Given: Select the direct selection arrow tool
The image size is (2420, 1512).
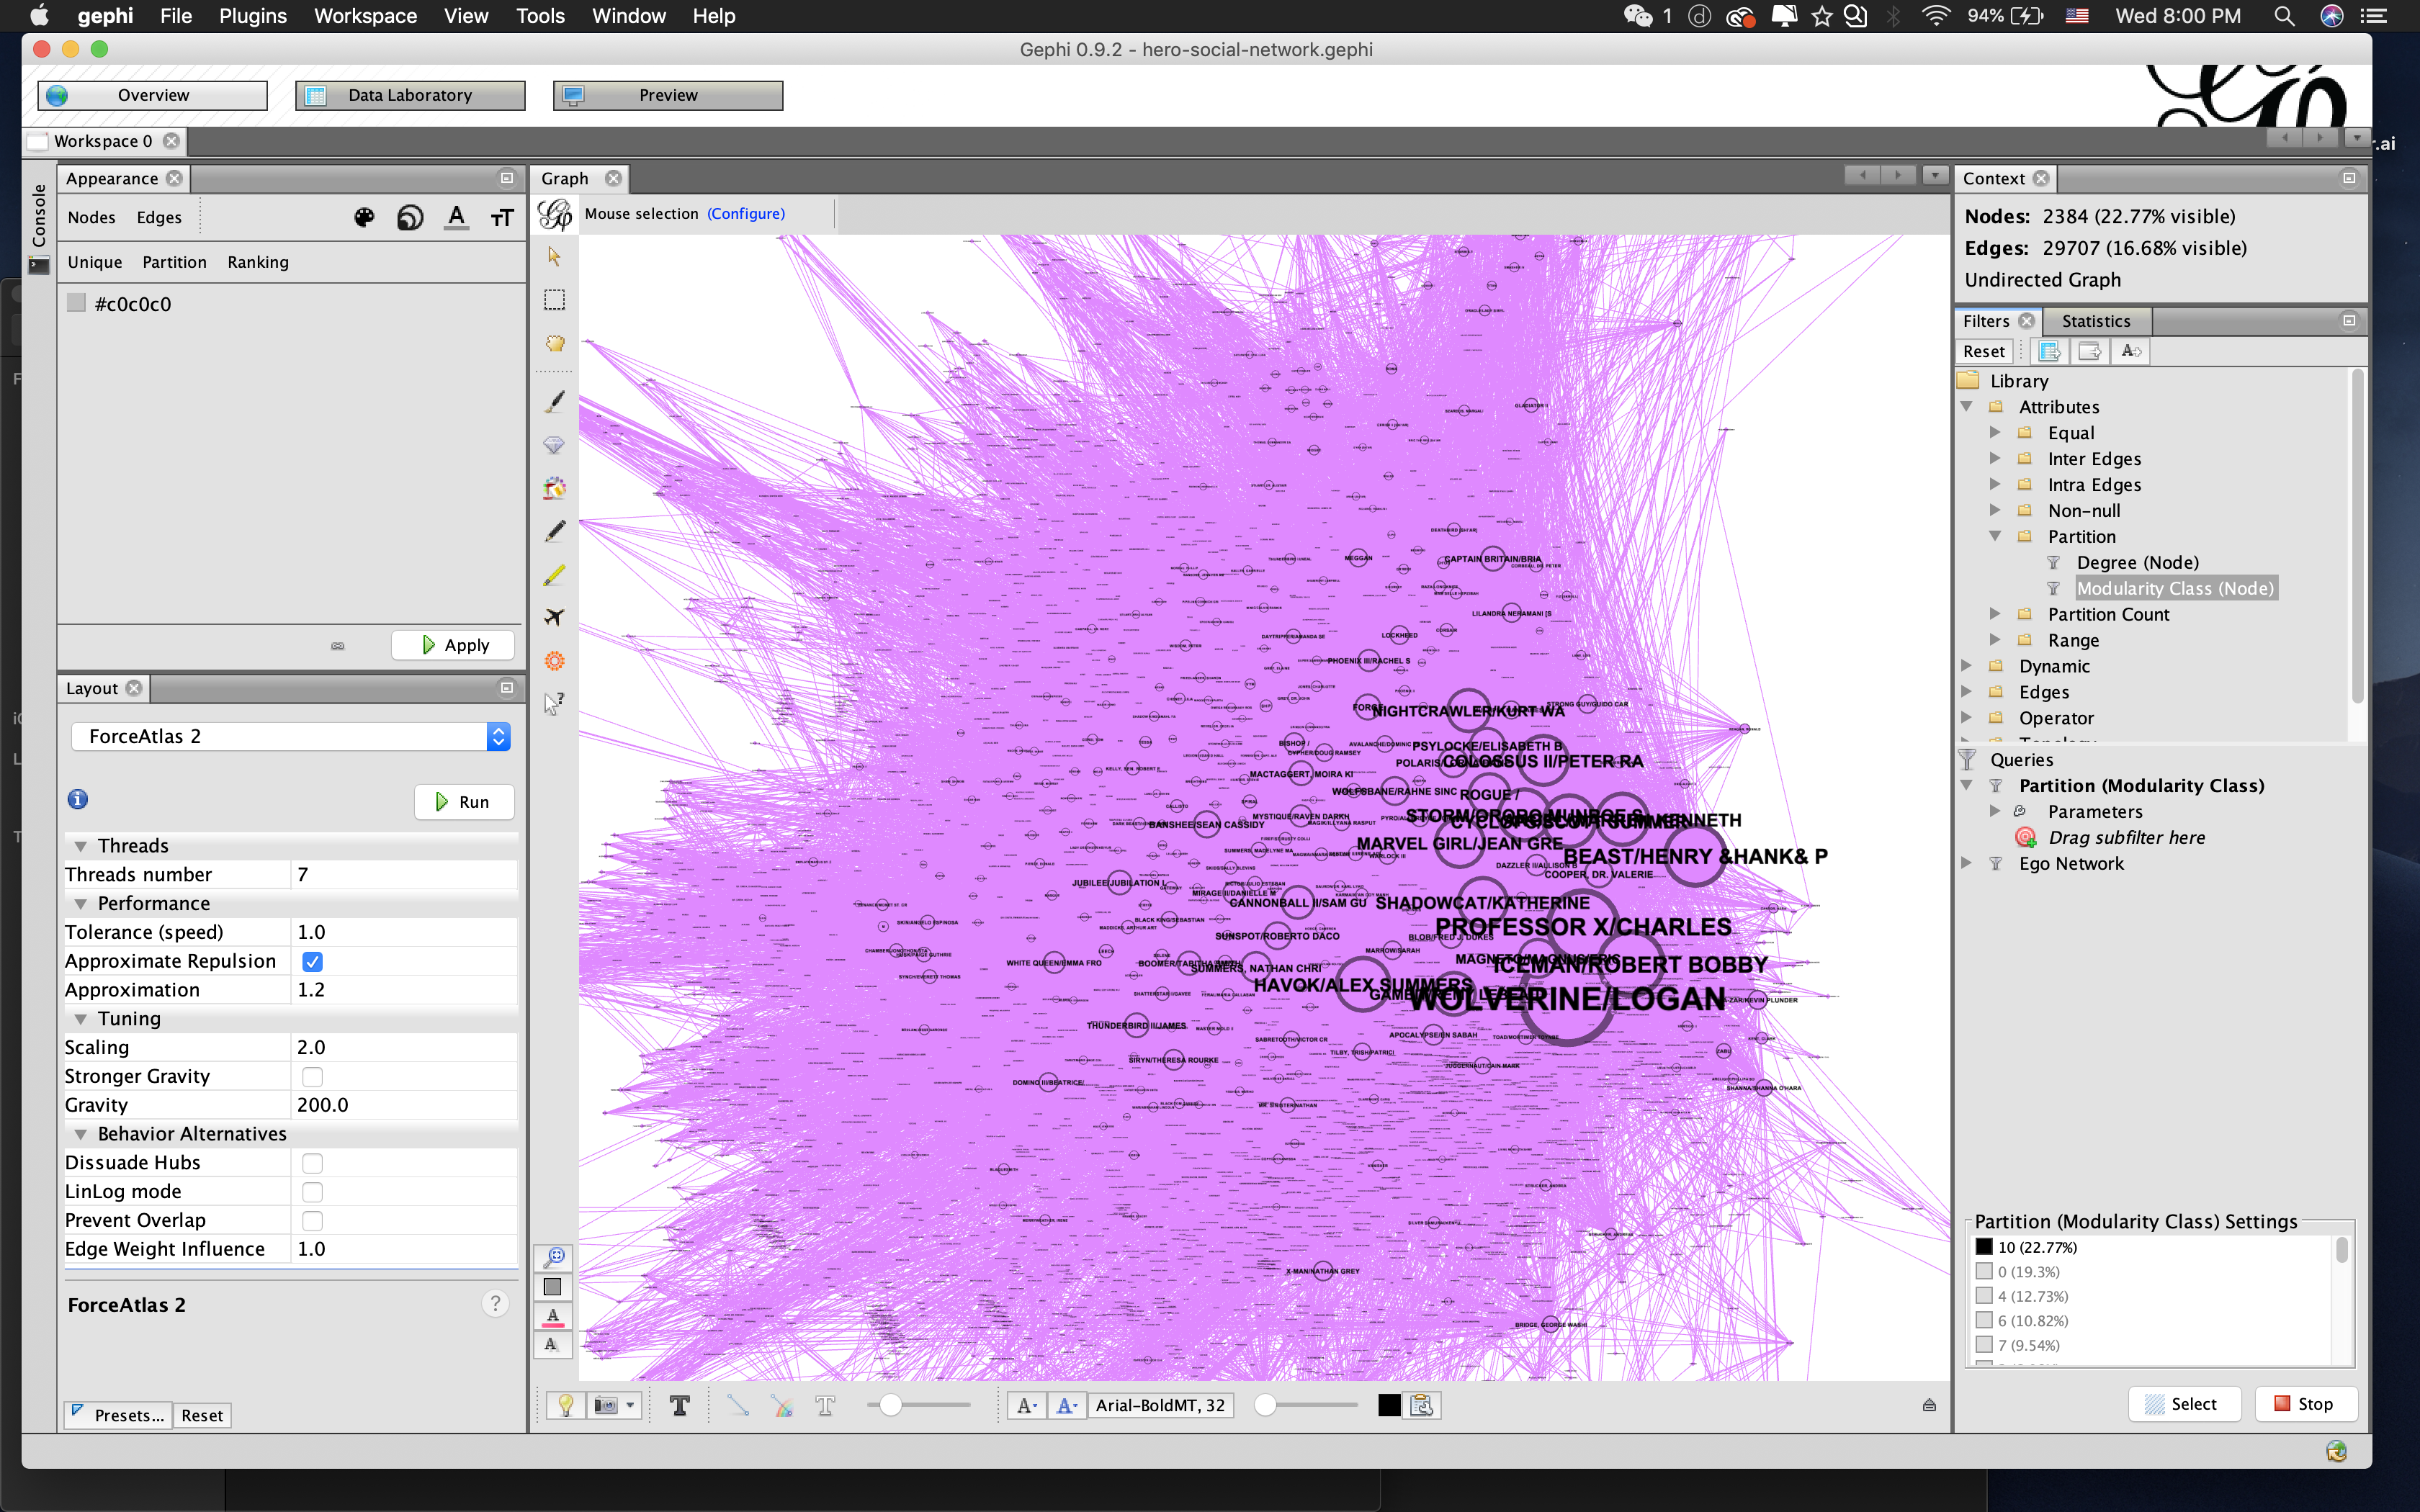Looking at the screenshot, I should click(x=554, y=257).
